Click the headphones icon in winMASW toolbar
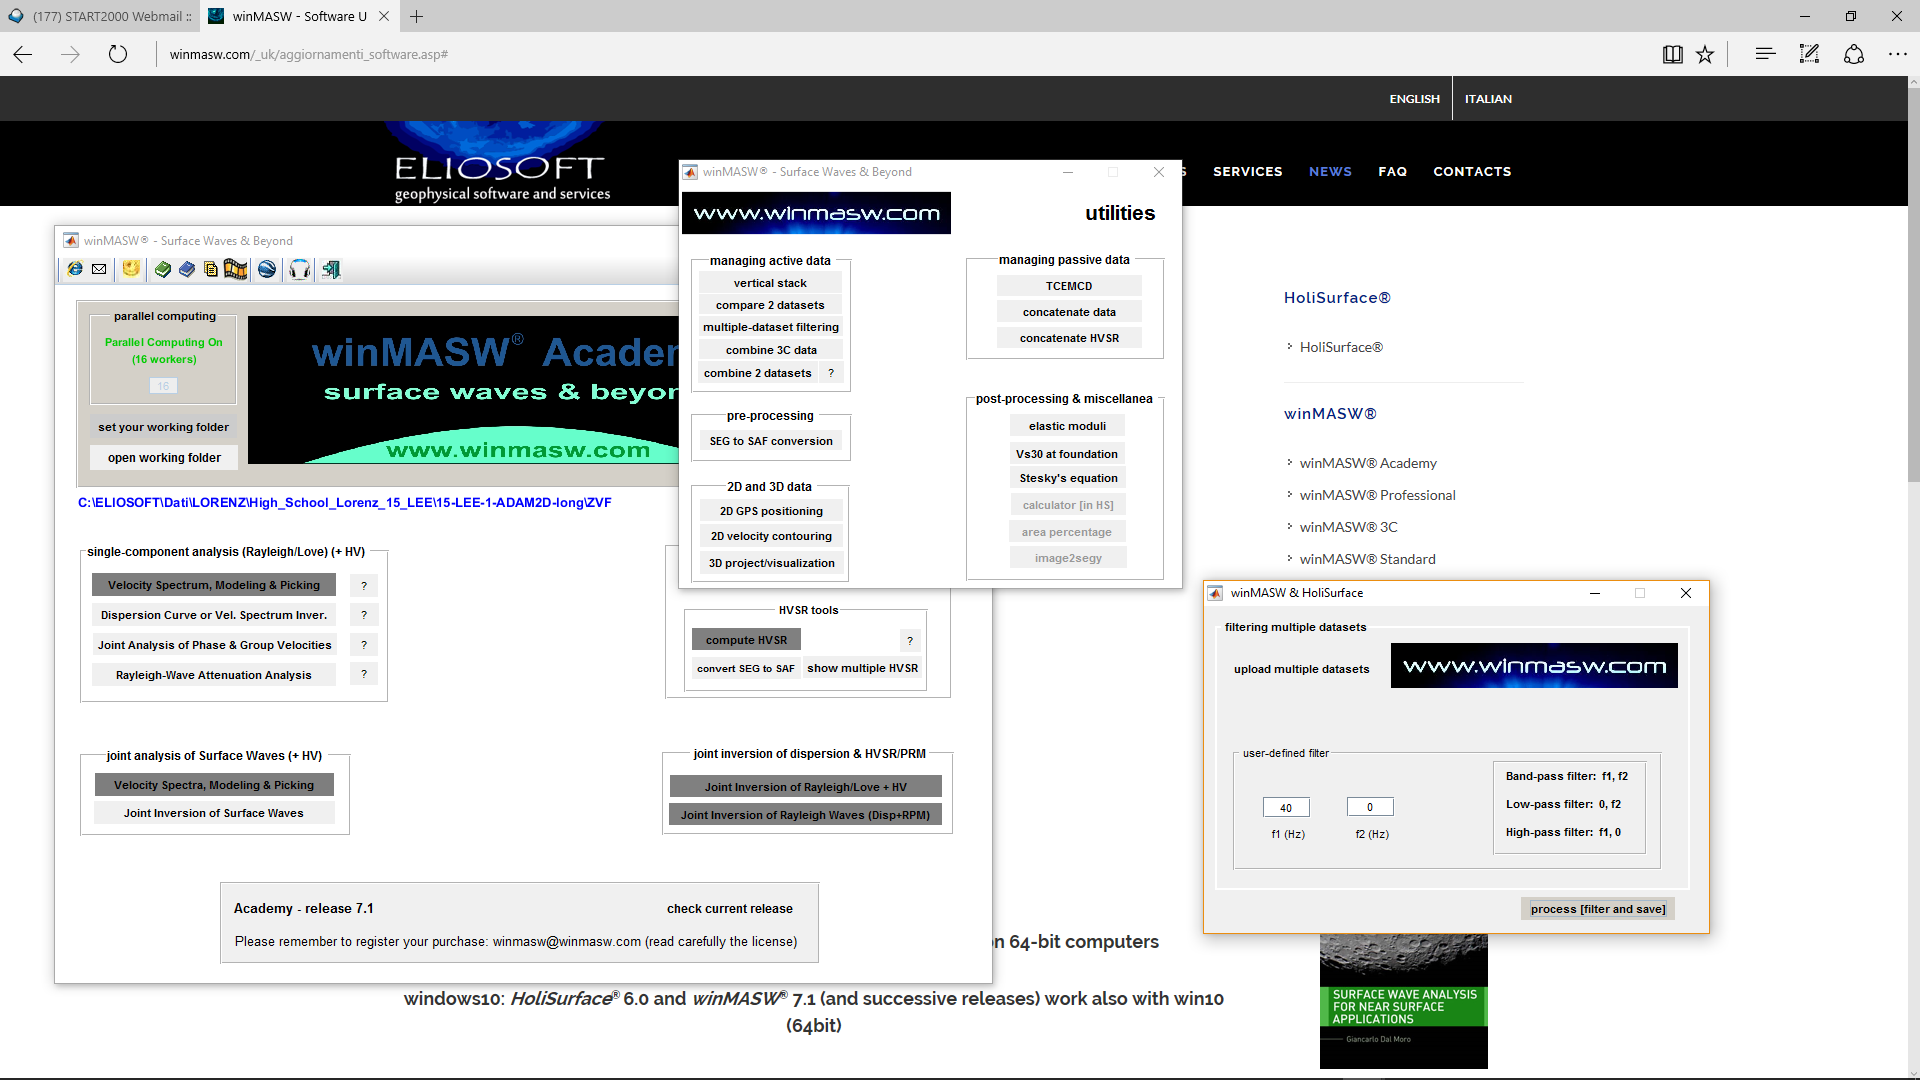The width and height of the screenshot is (1920, 1080). pos(300,269)
